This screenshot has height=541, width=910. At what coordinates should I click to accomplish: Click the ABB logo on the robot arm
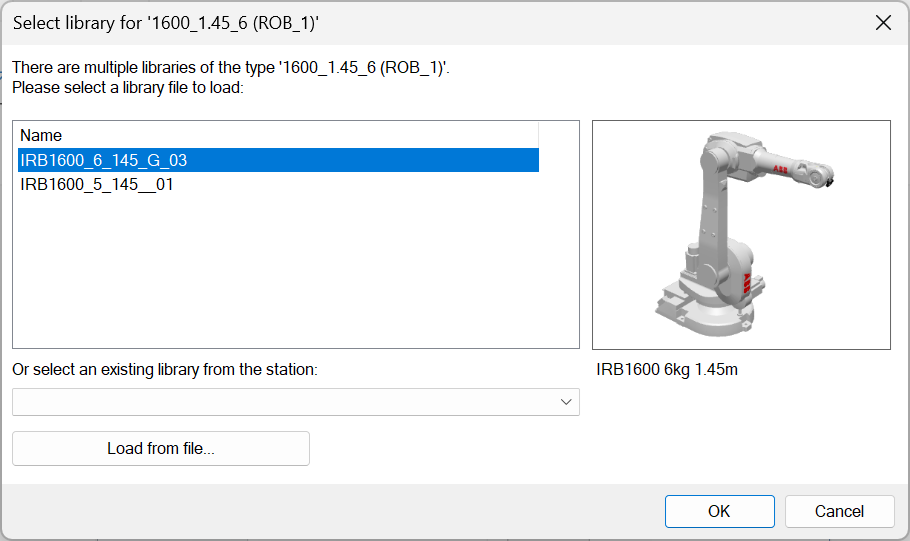coord(779,171)
